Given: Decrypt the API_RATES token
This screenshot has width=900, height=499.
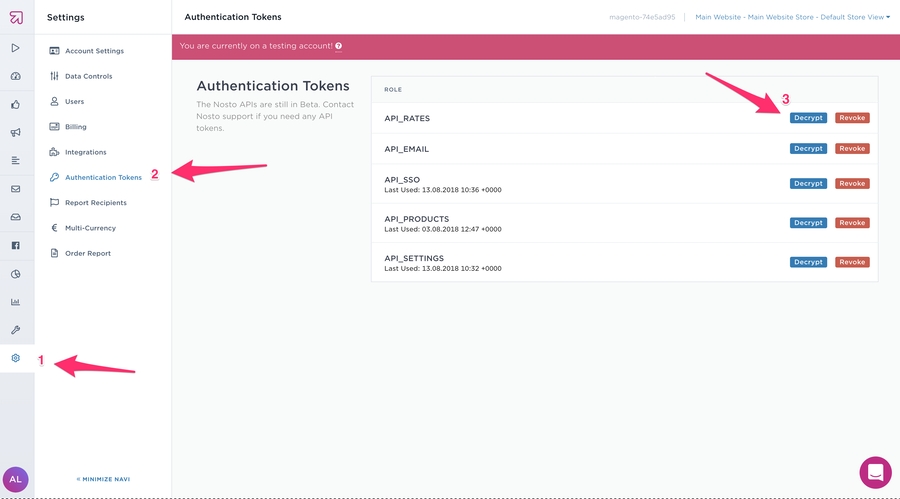Looking at the screenshot, I should (808, 118).
